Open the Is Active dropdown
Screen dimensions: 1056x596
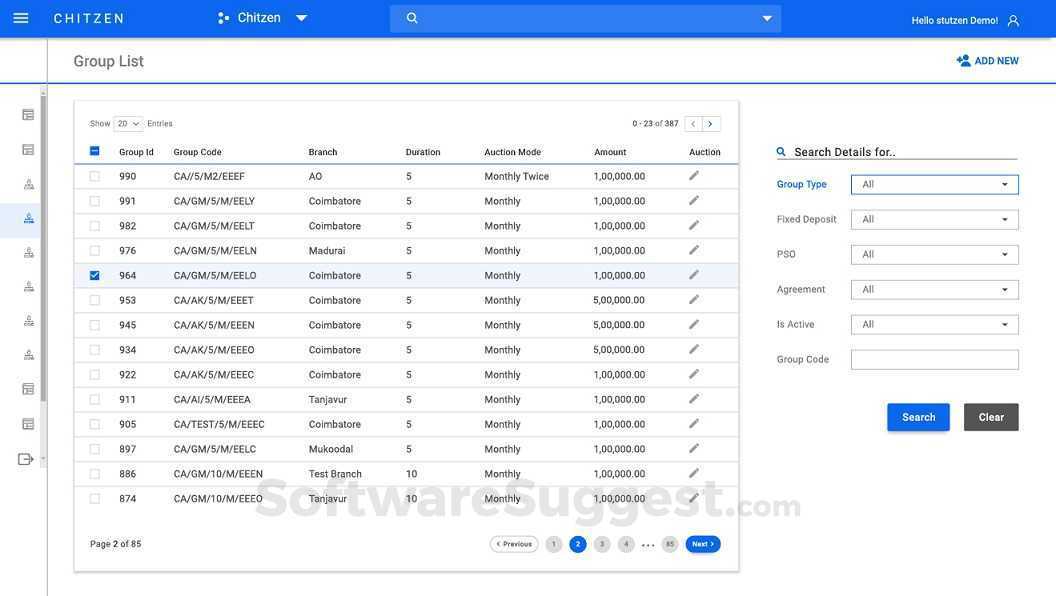tap(934, 325)
